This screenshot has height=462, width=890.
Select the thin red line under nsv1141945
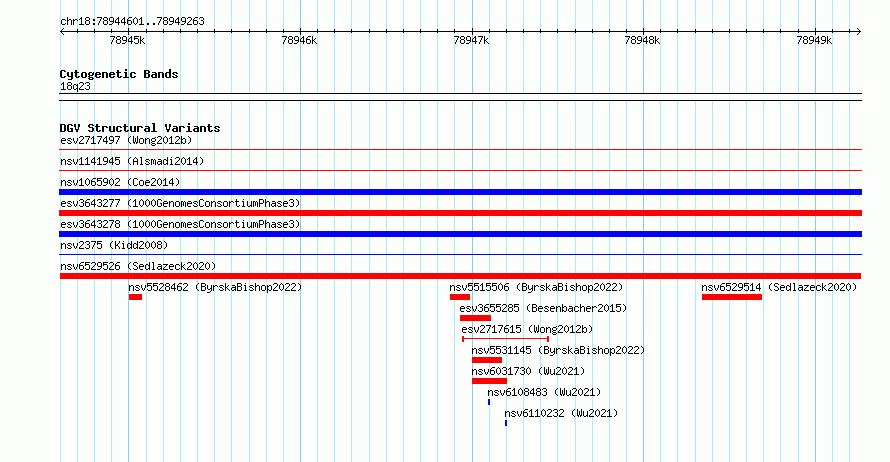pos(460,171)
